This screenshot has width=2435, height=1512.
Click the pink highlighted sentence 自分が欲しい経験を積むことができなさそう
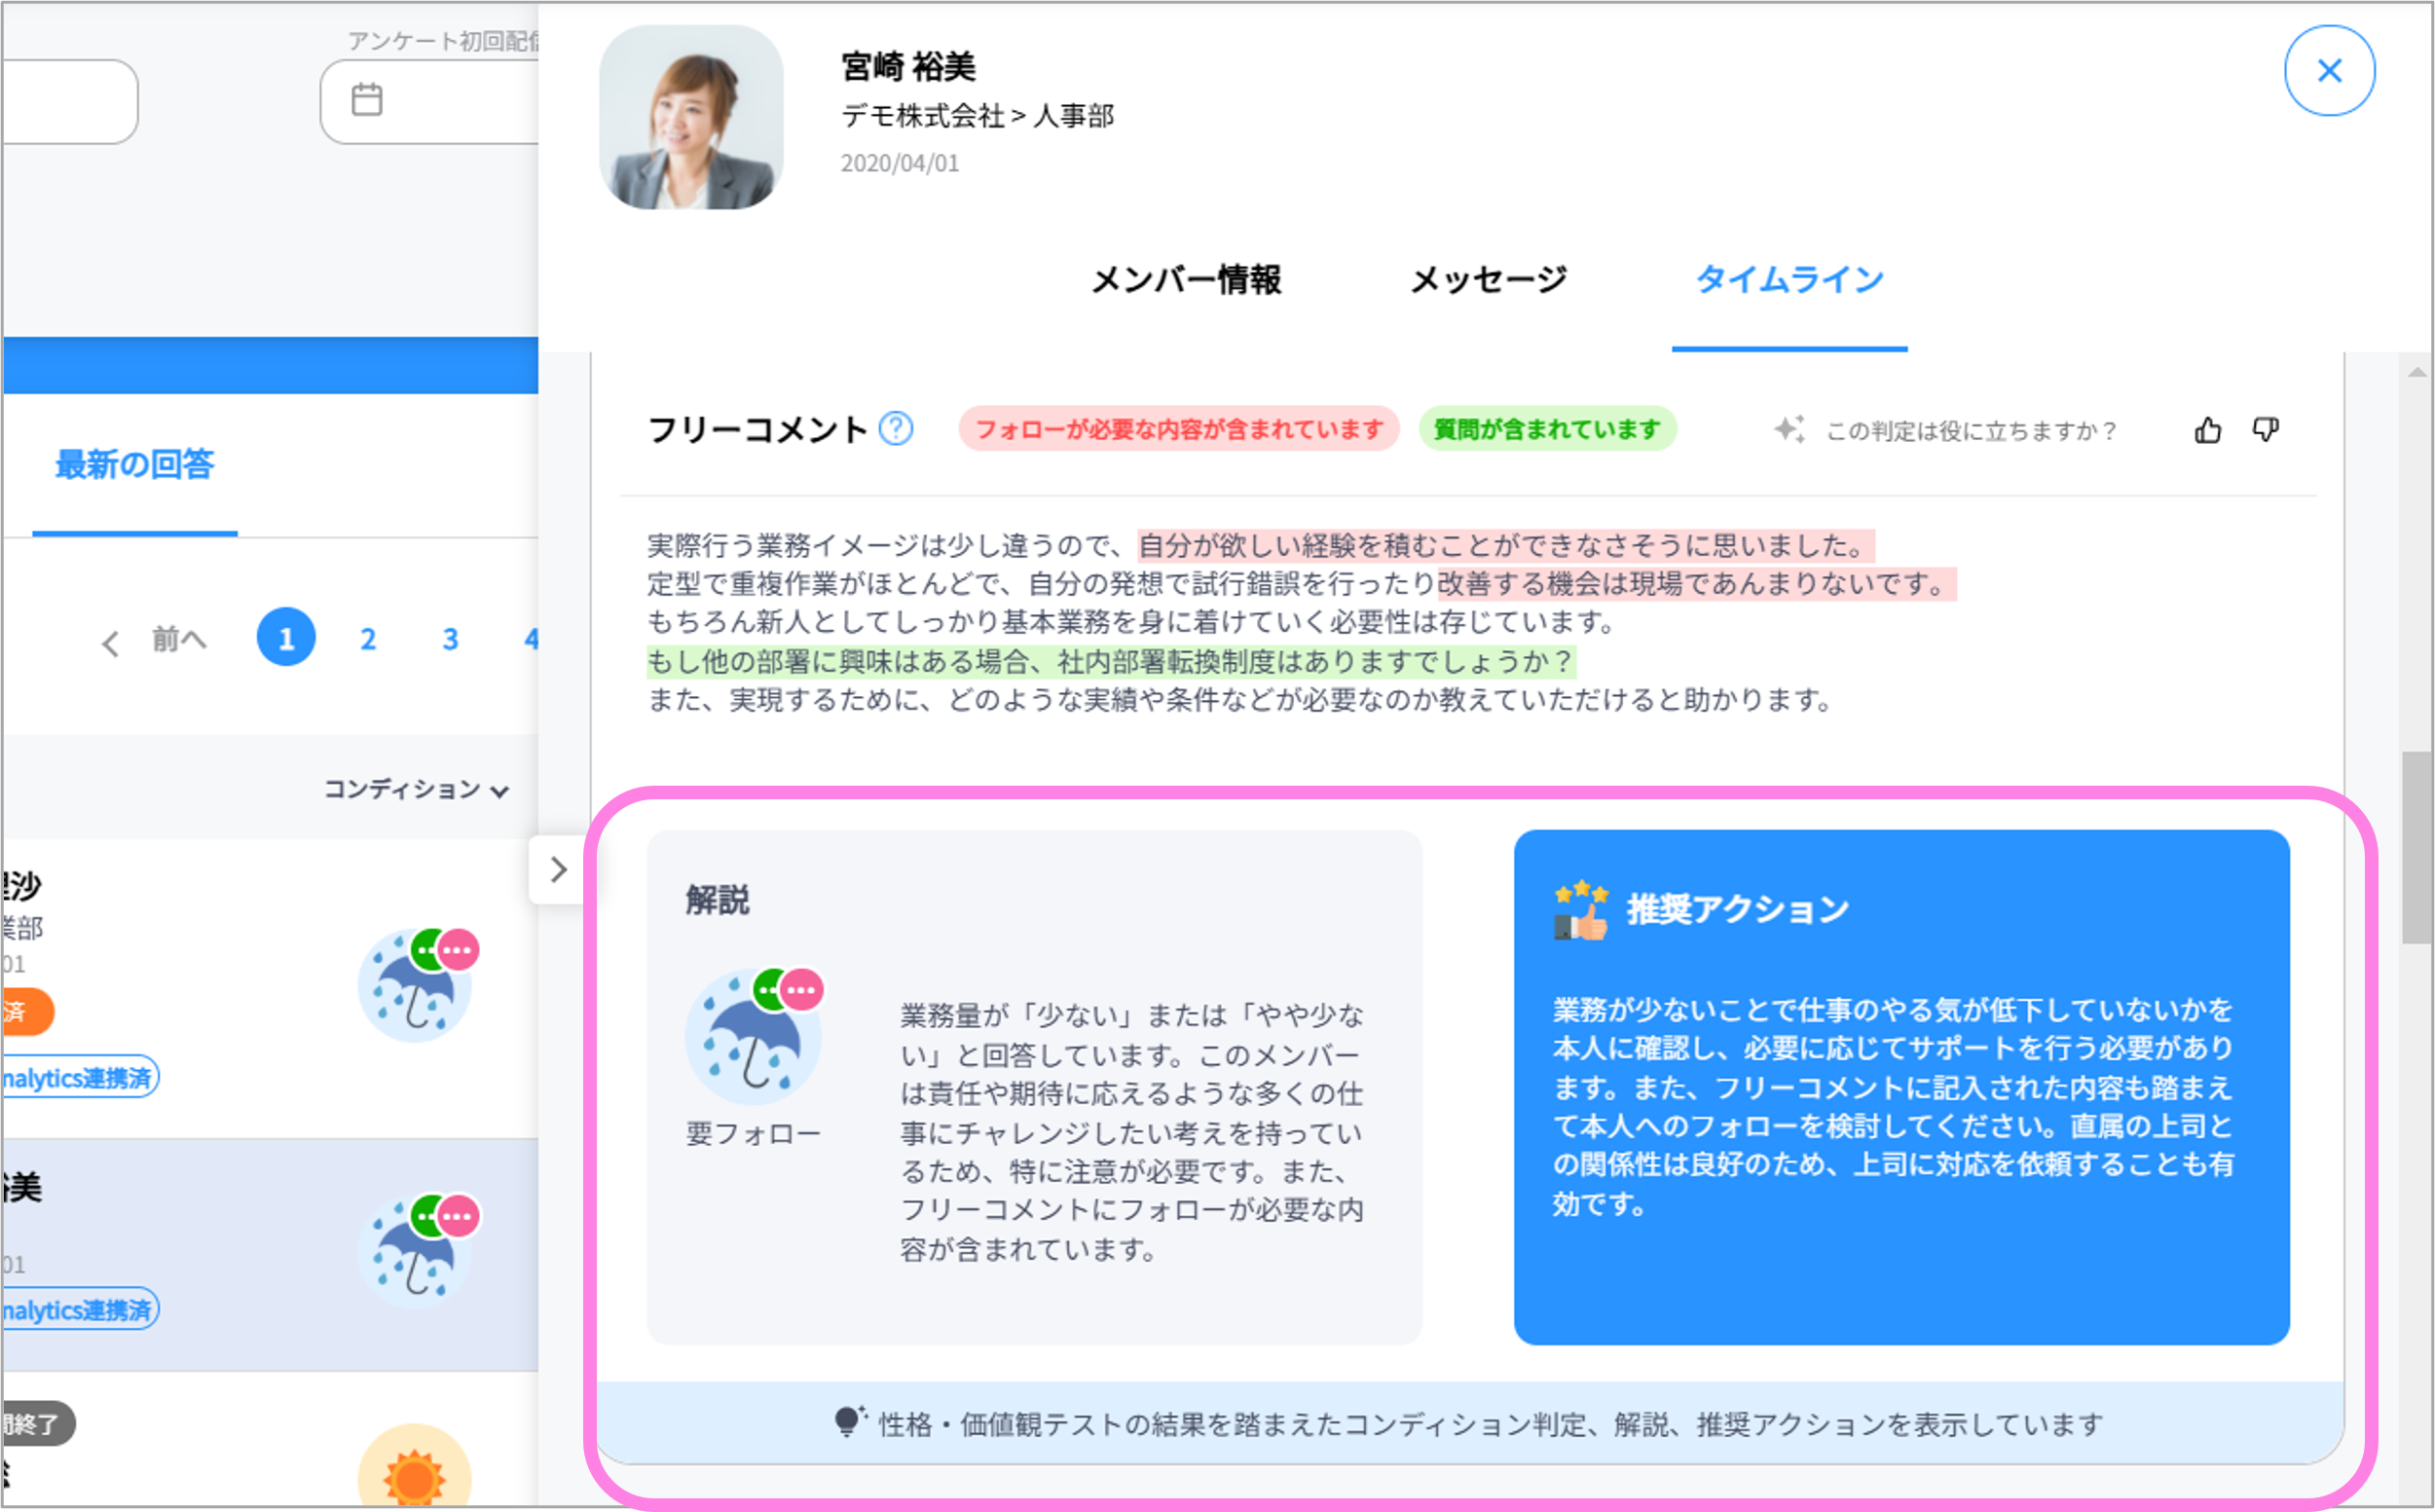click(x=1506, y=546)
